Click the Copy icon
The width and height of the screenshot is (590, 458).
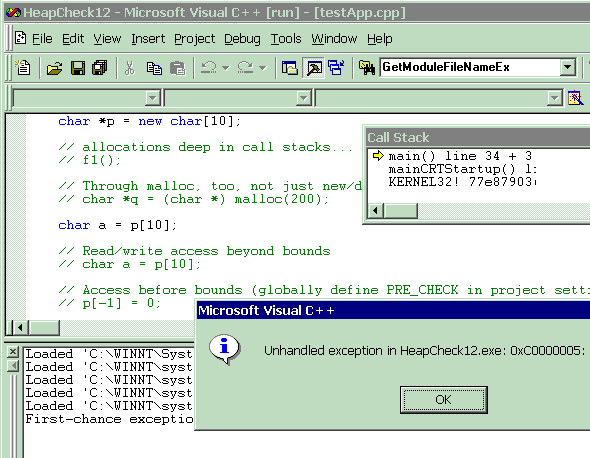pyautogui.click(x=154, y=68)
